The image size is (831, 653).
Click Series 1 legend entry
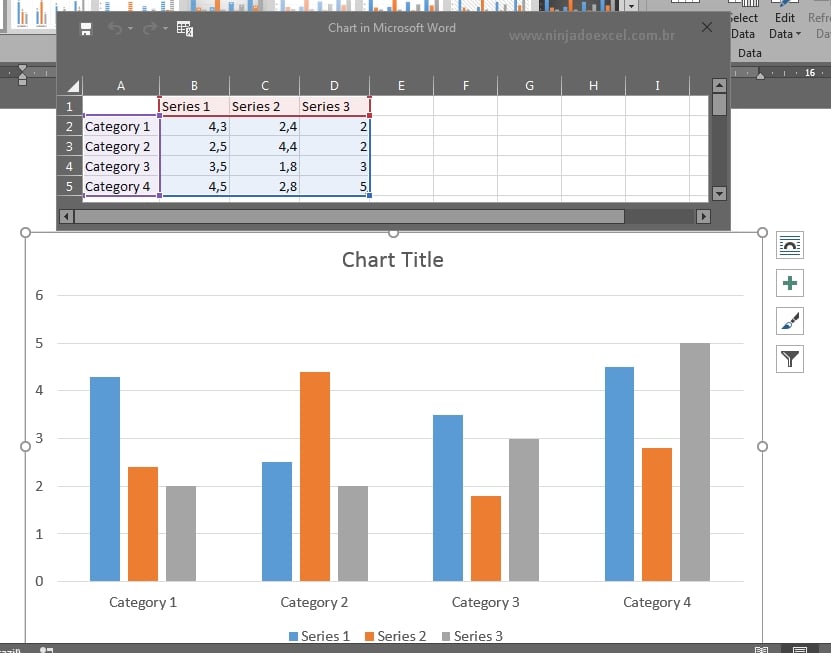(x=320, y=636)
